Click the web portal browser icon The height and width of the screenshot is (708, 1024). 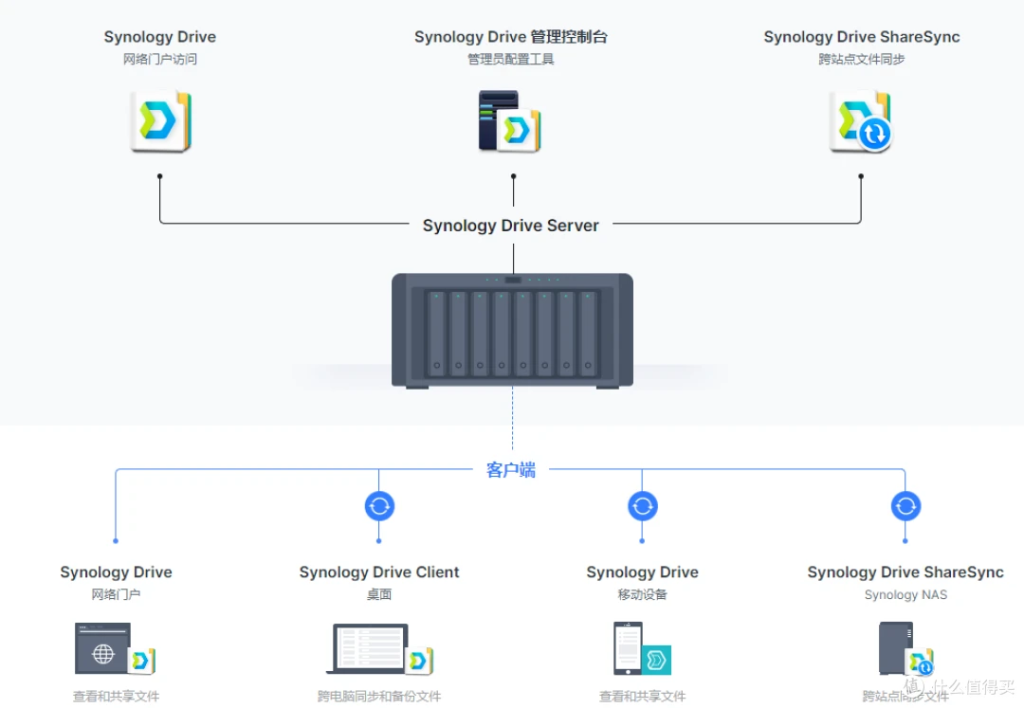[x=116, y=649]
